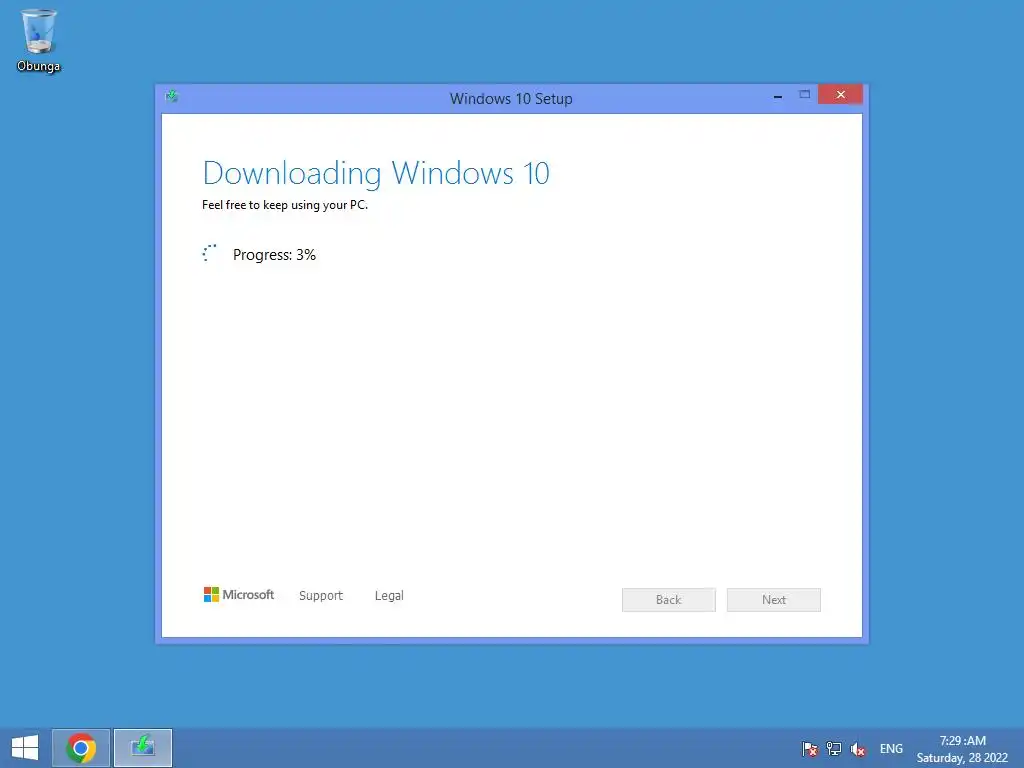
Task: Open the Windows Start button
Action: [x=25, y=748]
